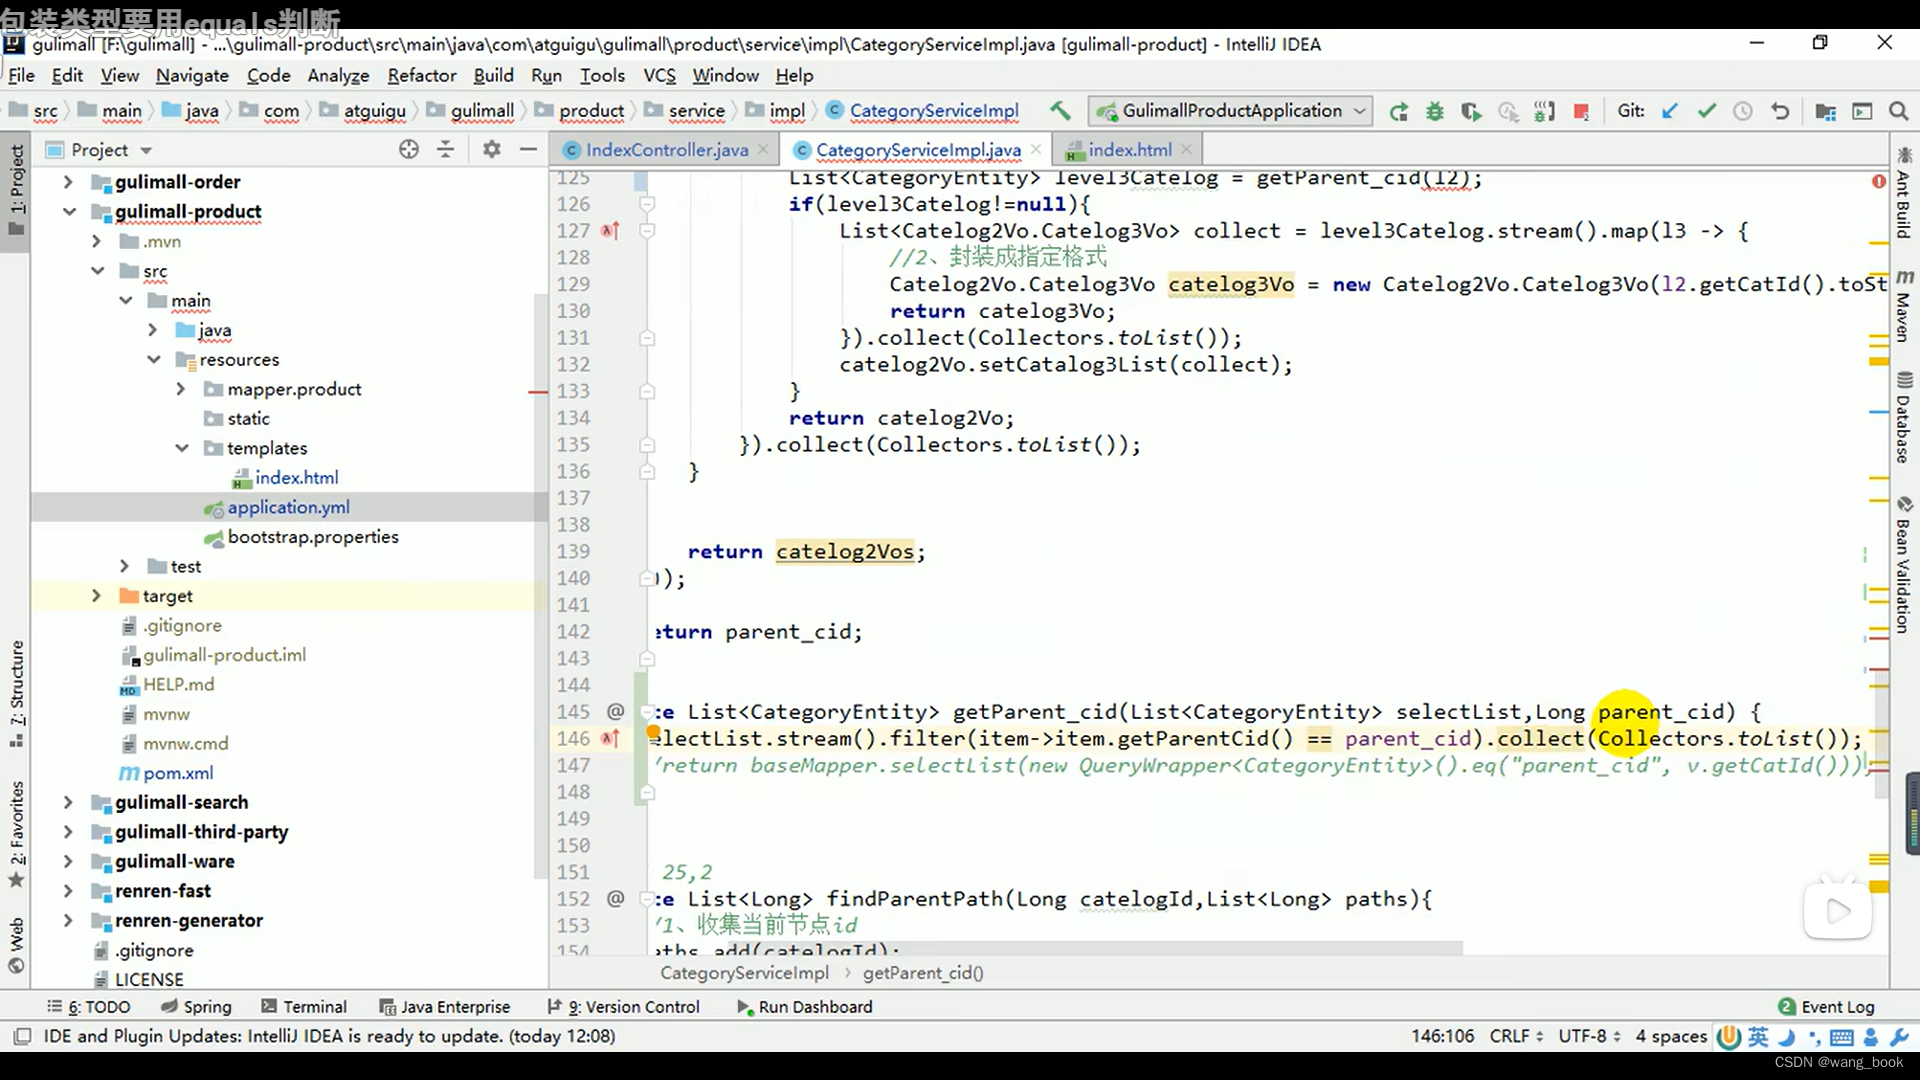Click editor vertical scrollbar error stripe
1920x1080 pixels.
point(1879,560)
